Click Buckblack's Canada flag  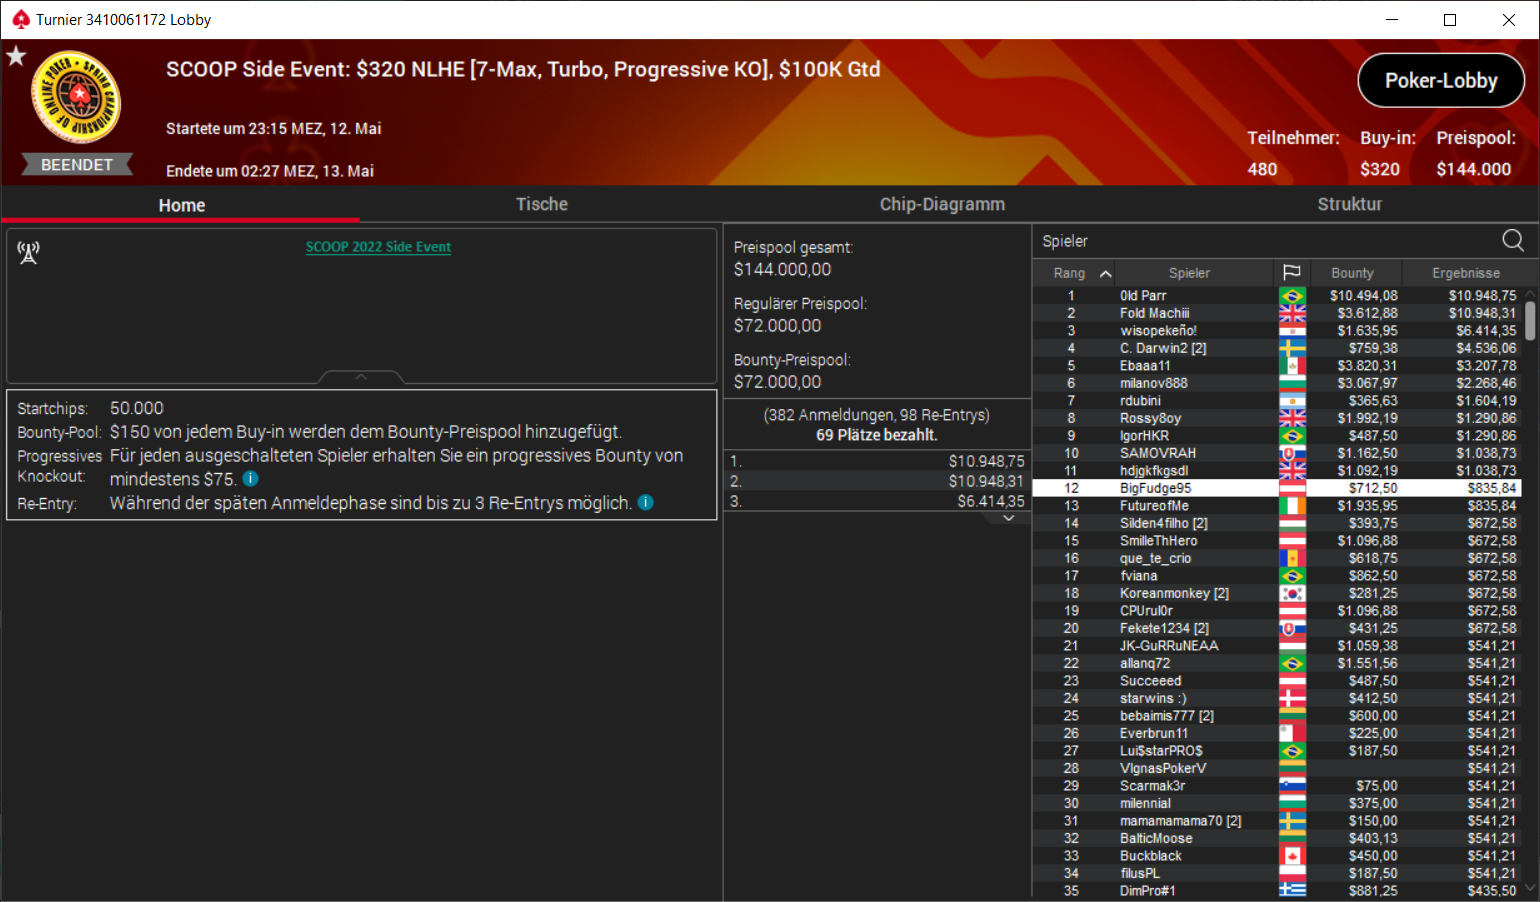click(1292, 856)
